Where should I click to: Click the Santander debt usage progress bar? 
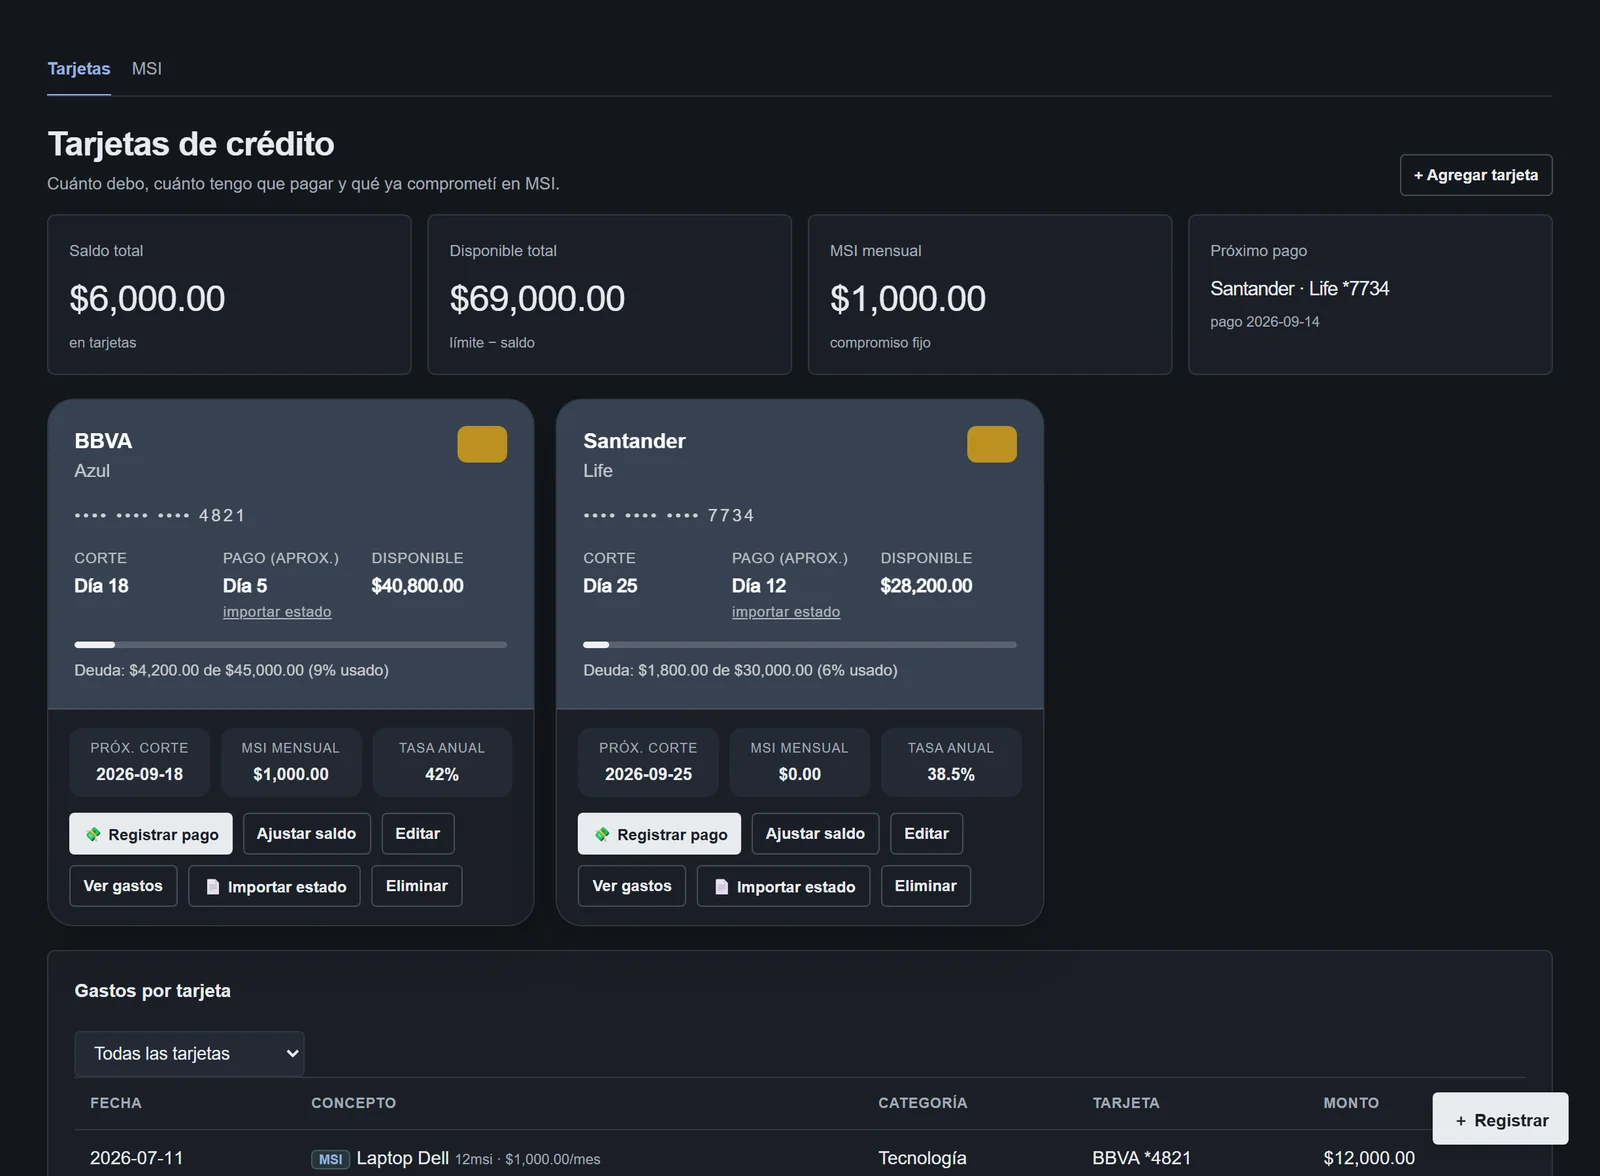pos(800,645)
